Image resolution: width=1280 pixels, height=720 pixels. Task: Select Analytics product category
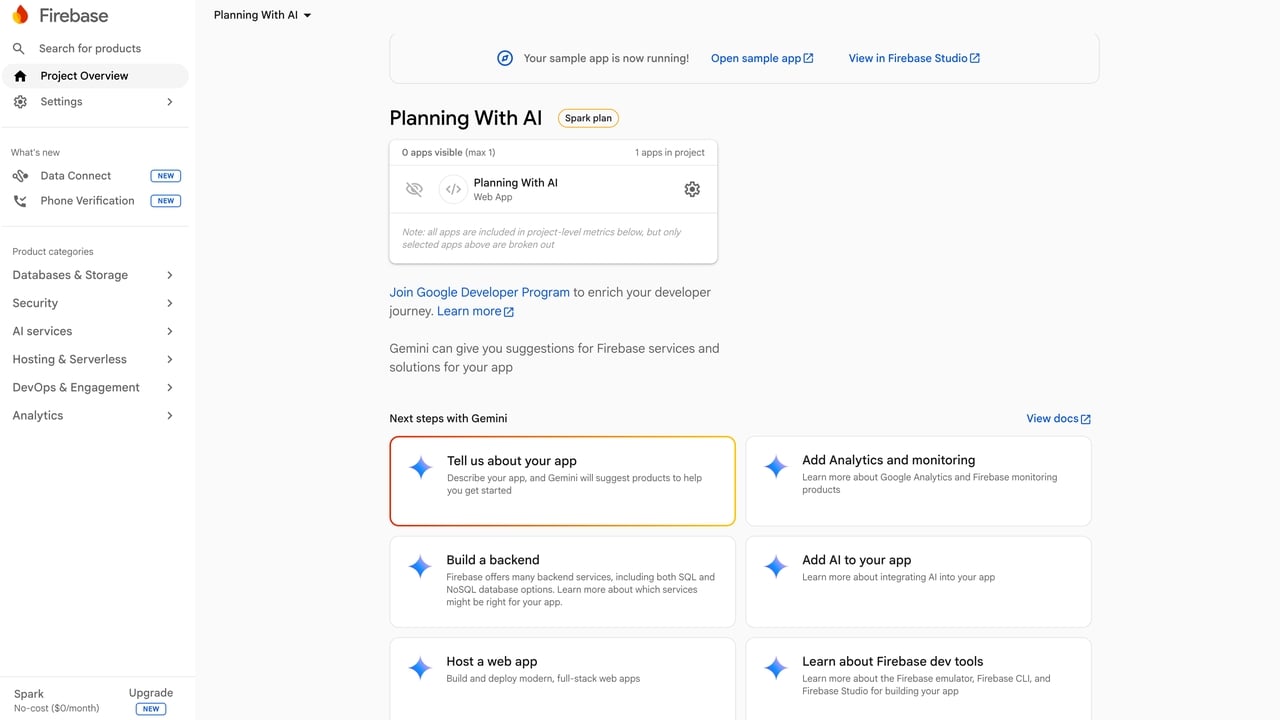coord(93,415)
